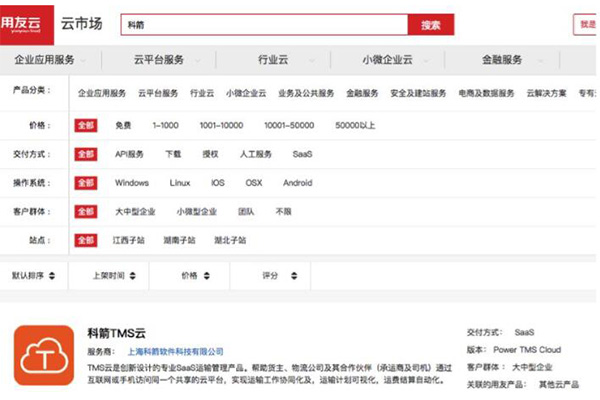This screenshot has width=600, height=400.
Task: Filter category by 小微企业云 link
Action: point(246,93)
